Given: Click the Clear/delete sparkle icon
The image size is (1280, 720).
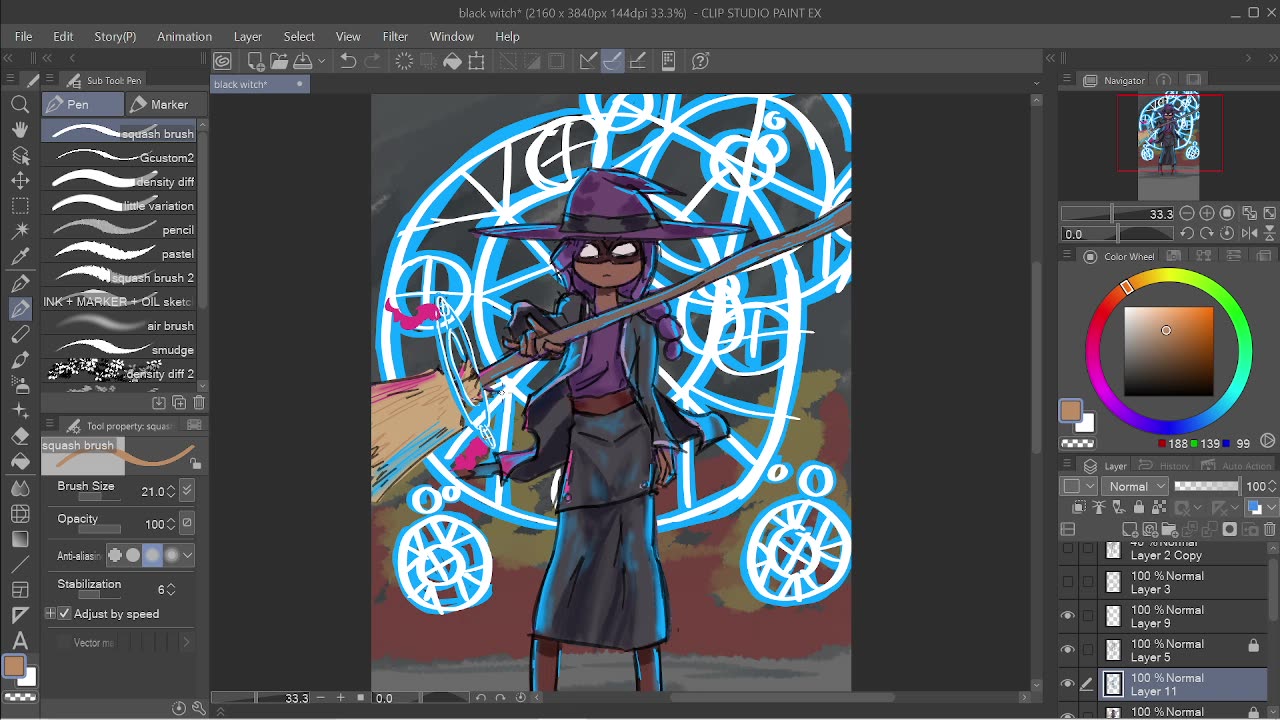Looking at the screenshot, I should (x=404, y=61).
